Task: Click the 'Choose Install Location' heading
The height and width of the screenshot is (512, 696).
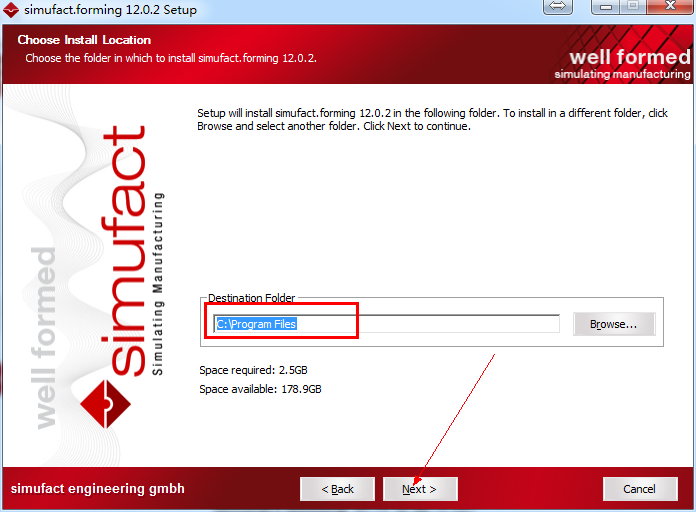Action: (x=84, y=40)
